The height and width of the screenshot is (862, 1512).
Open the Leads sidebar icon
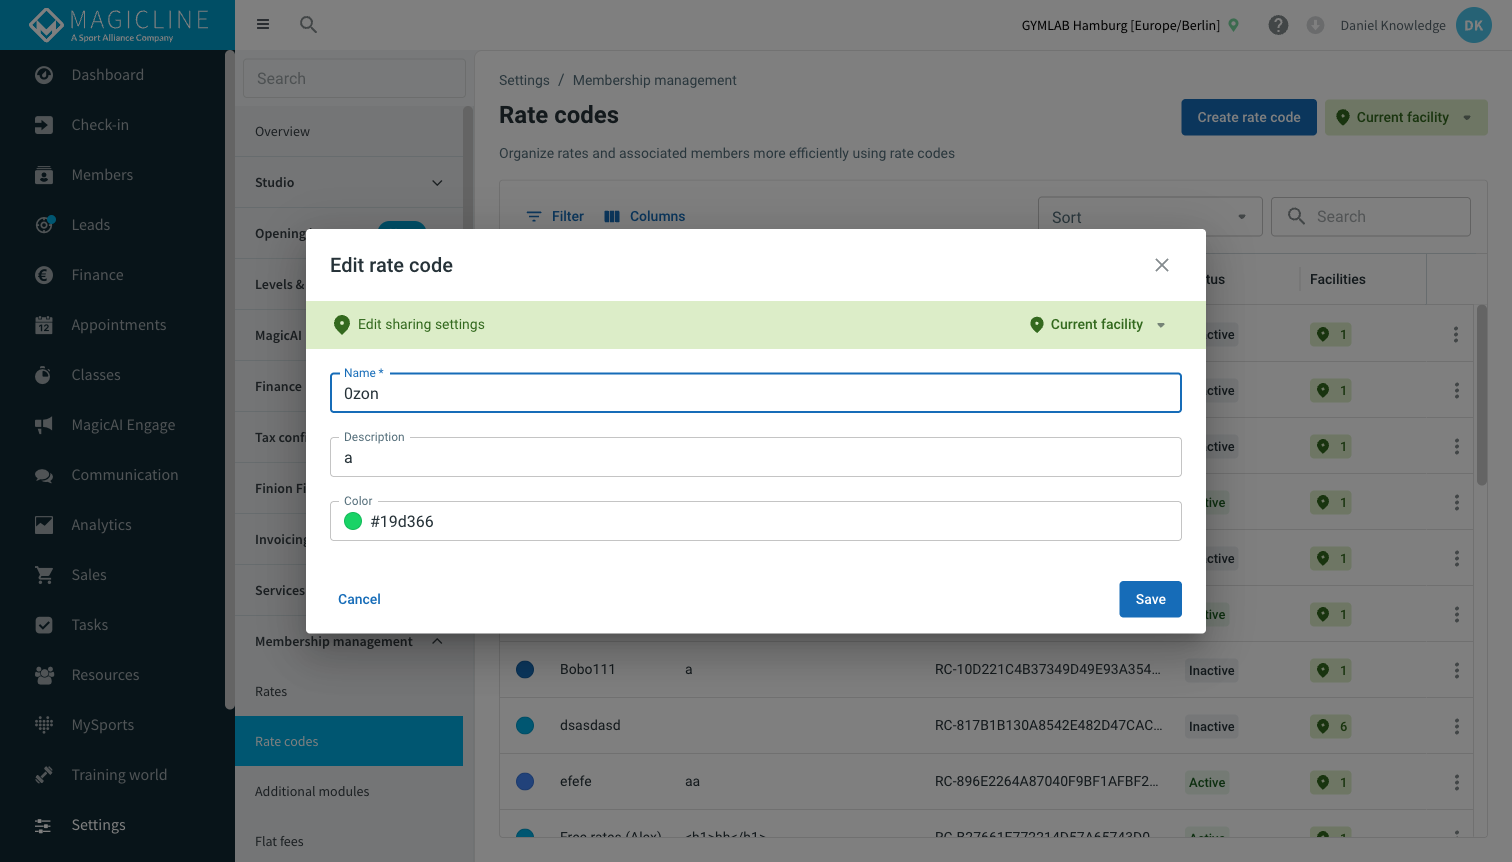44,225
